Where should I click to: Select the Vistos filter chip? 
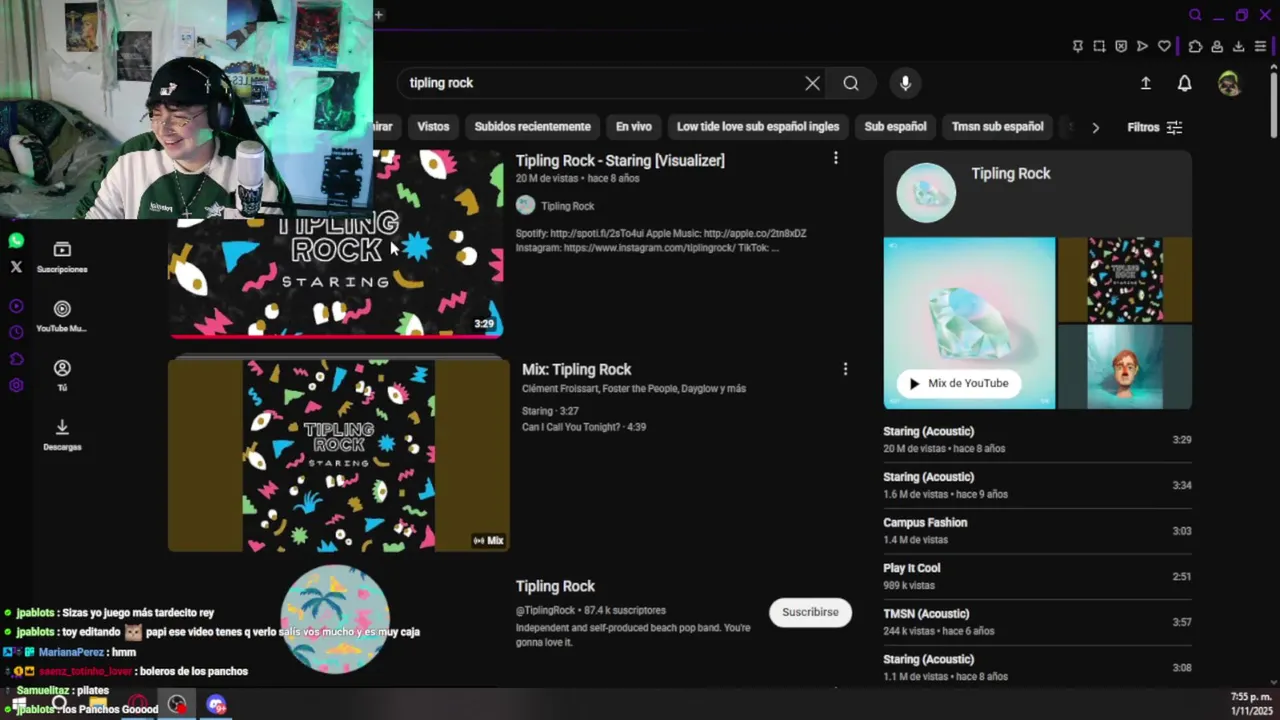pos(433,127)
